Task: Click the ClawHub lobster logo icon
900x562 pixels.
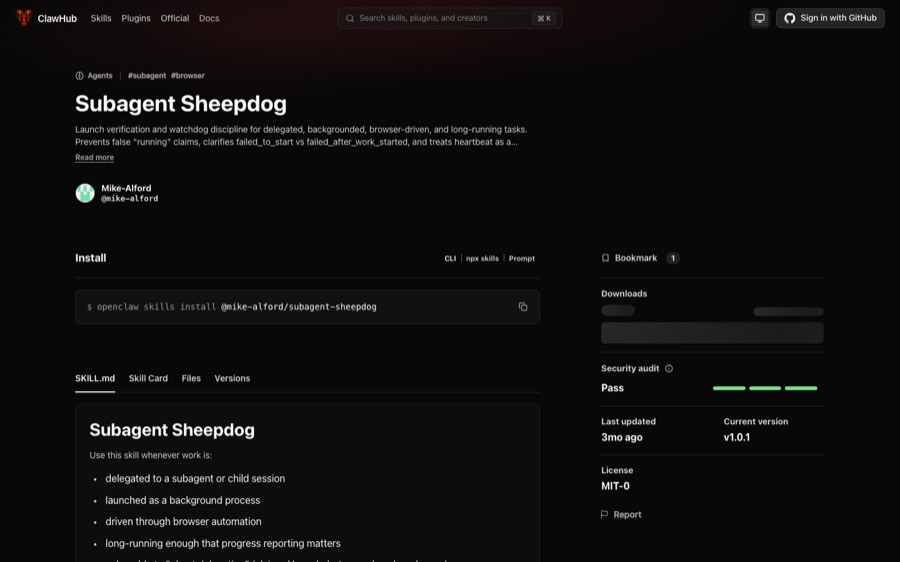Action: (24, 18)
